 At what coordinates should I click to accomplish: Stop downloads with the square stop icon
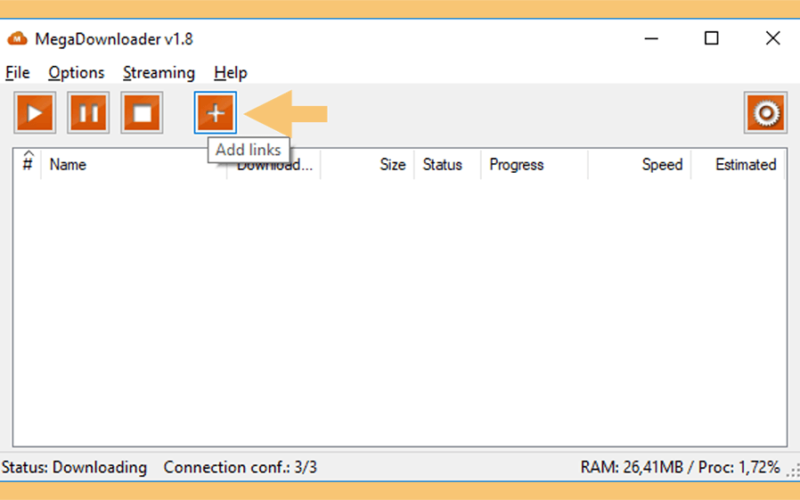point(142,113)
